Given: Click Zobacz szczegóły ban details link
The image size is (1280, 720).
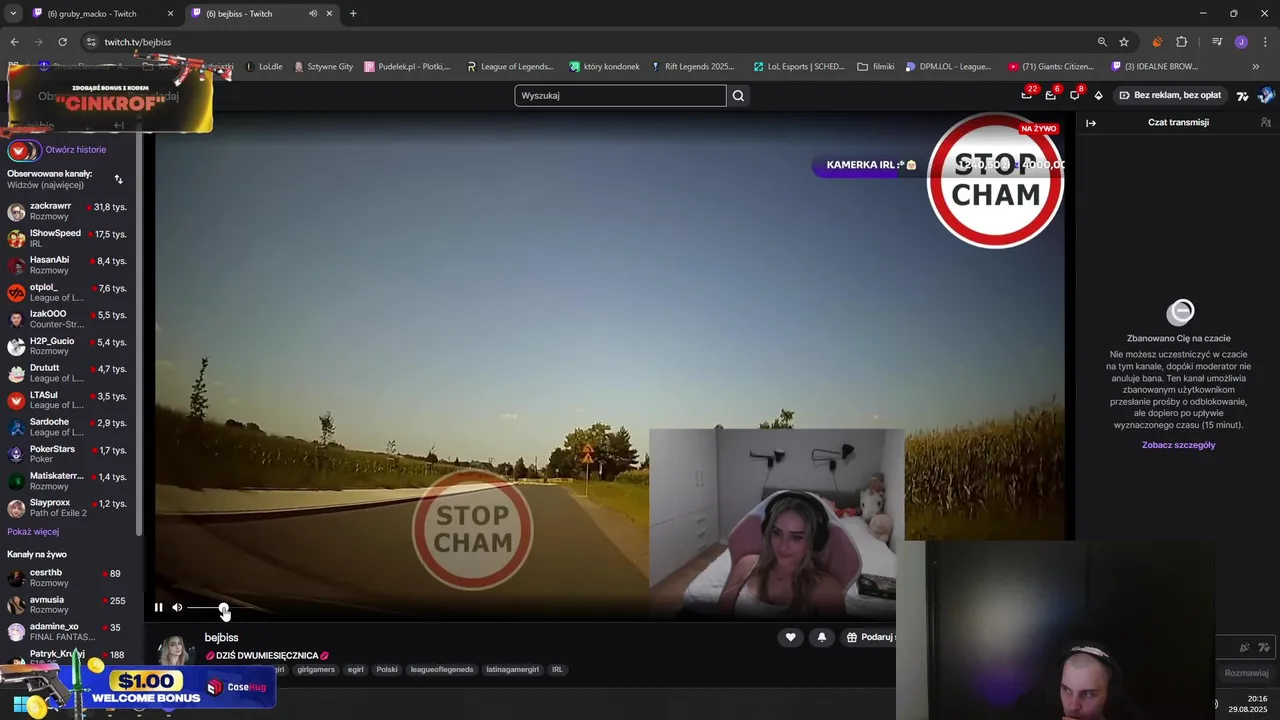Looking at the screenshot, I should coord(1178,445).
